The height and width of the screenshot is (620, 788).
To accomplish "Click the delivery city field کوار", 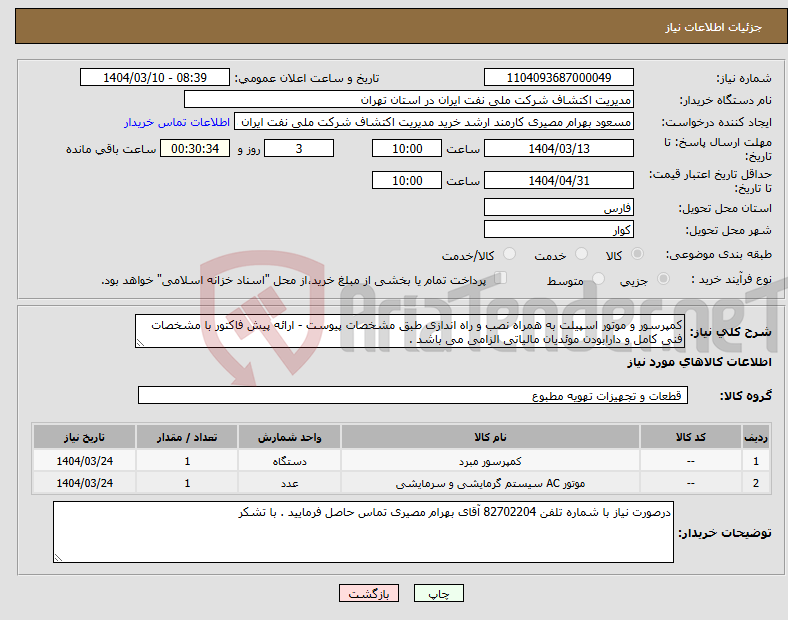I will 558,230.
